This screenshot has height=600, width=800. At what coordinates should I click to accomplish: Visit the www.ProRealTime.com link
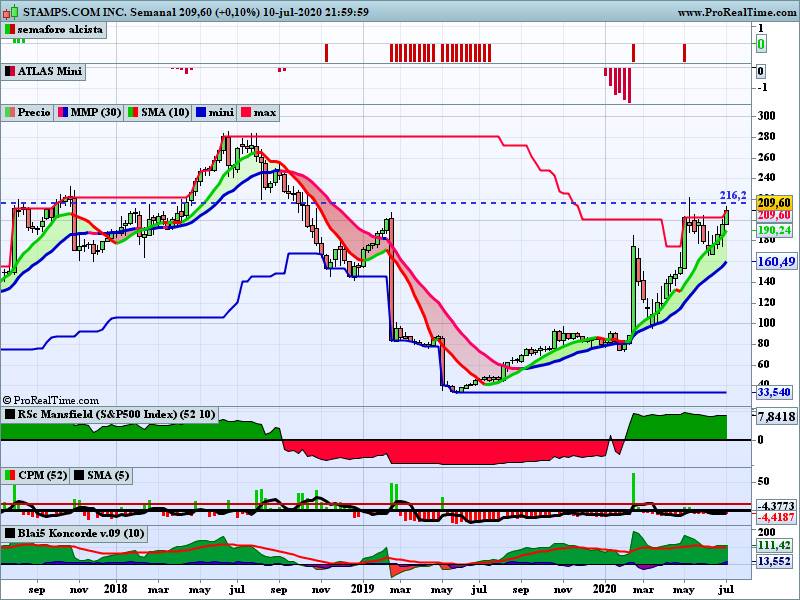738,12
